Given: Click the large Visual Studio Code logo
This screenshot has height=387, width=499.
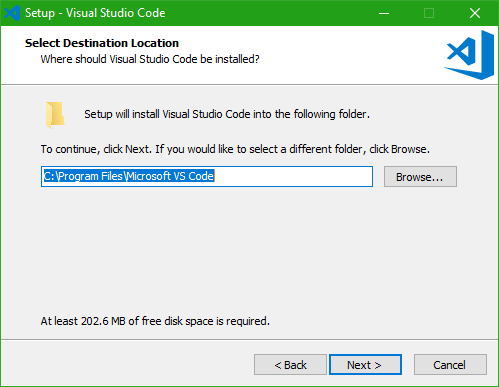Looking at the screenshot, I should click(x=469, y=55).
